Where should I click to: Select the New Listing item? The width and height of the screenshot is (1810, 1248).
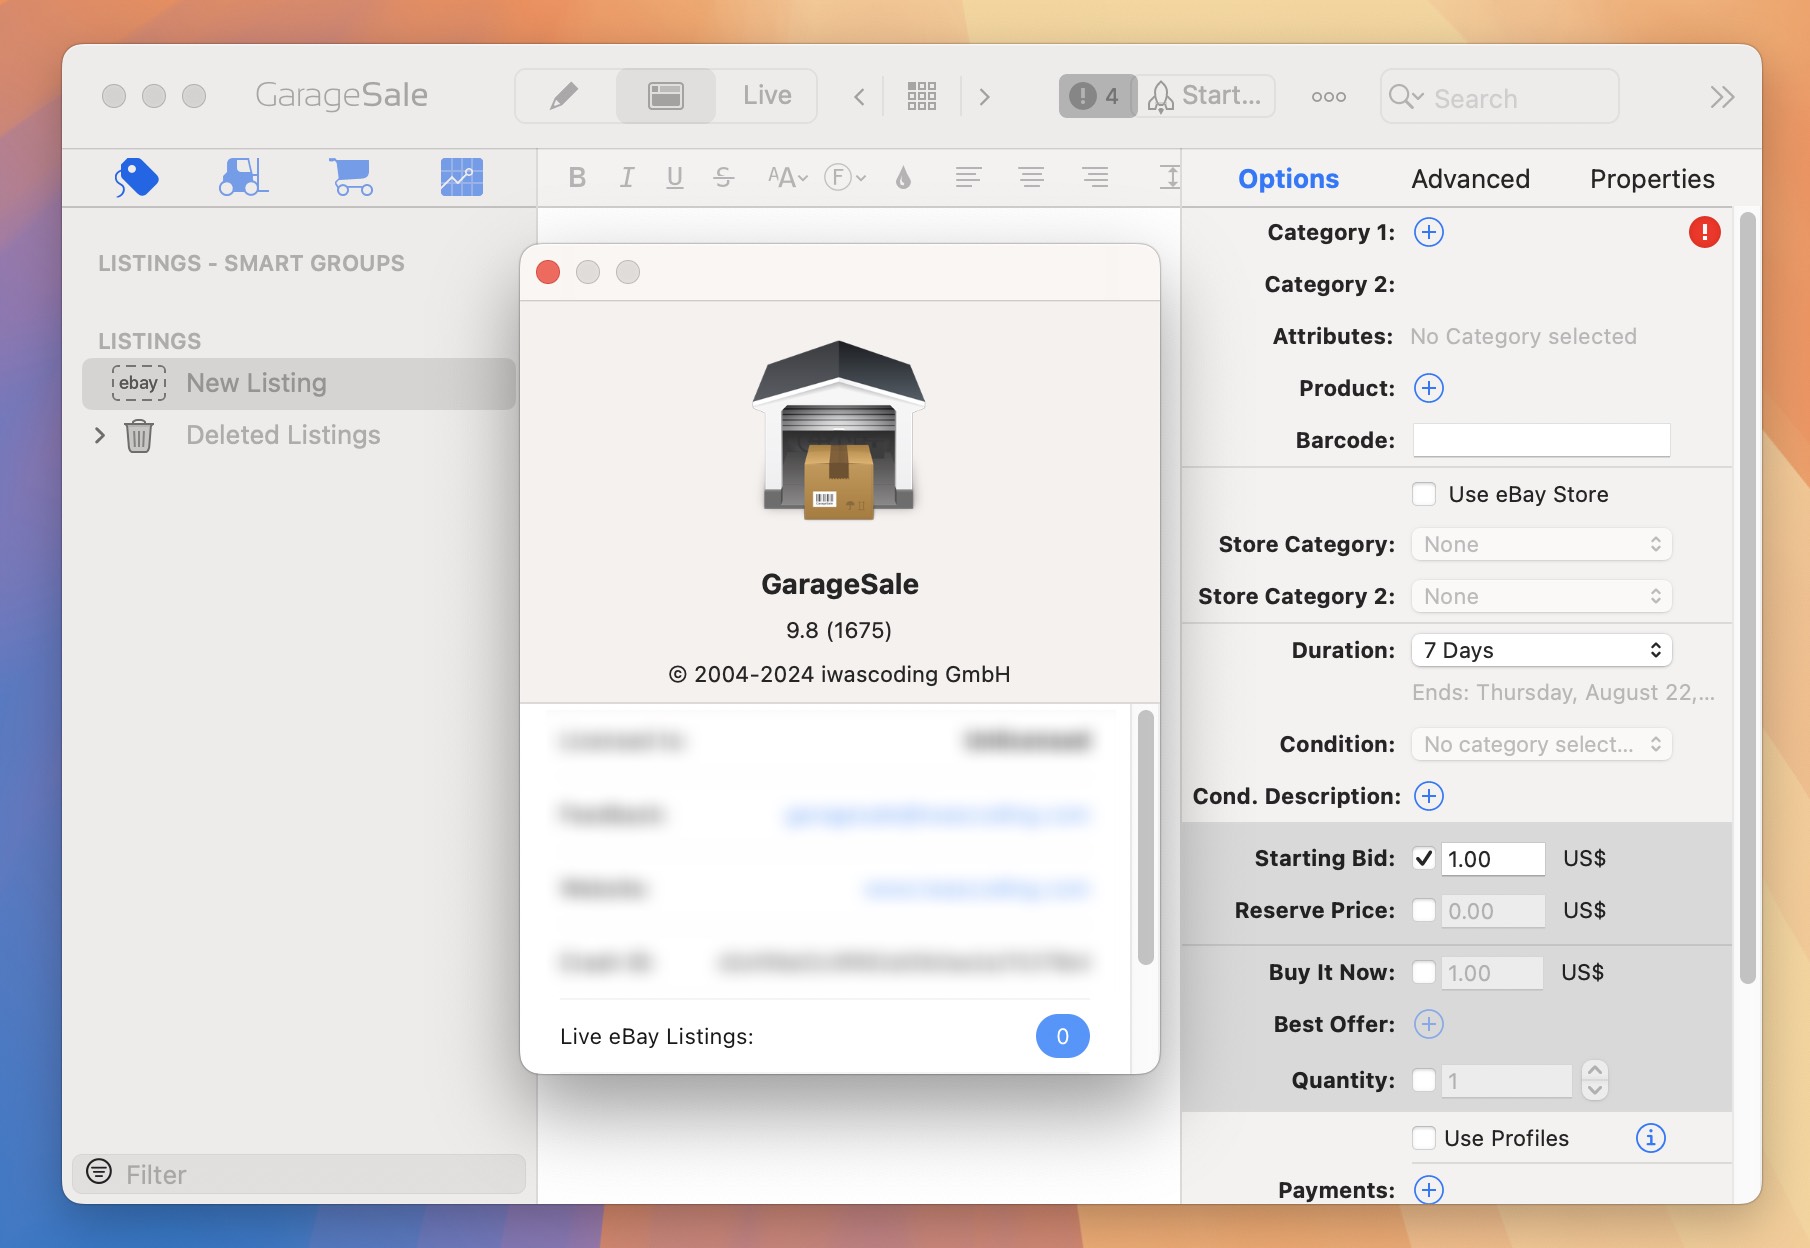(x=299, y=383)
